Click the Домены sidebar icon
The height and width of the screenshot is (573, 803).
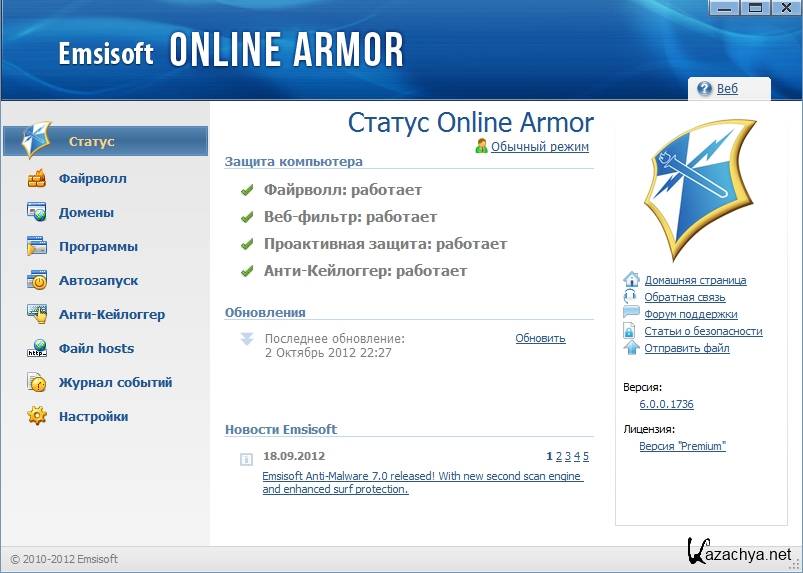click(37, 213)
